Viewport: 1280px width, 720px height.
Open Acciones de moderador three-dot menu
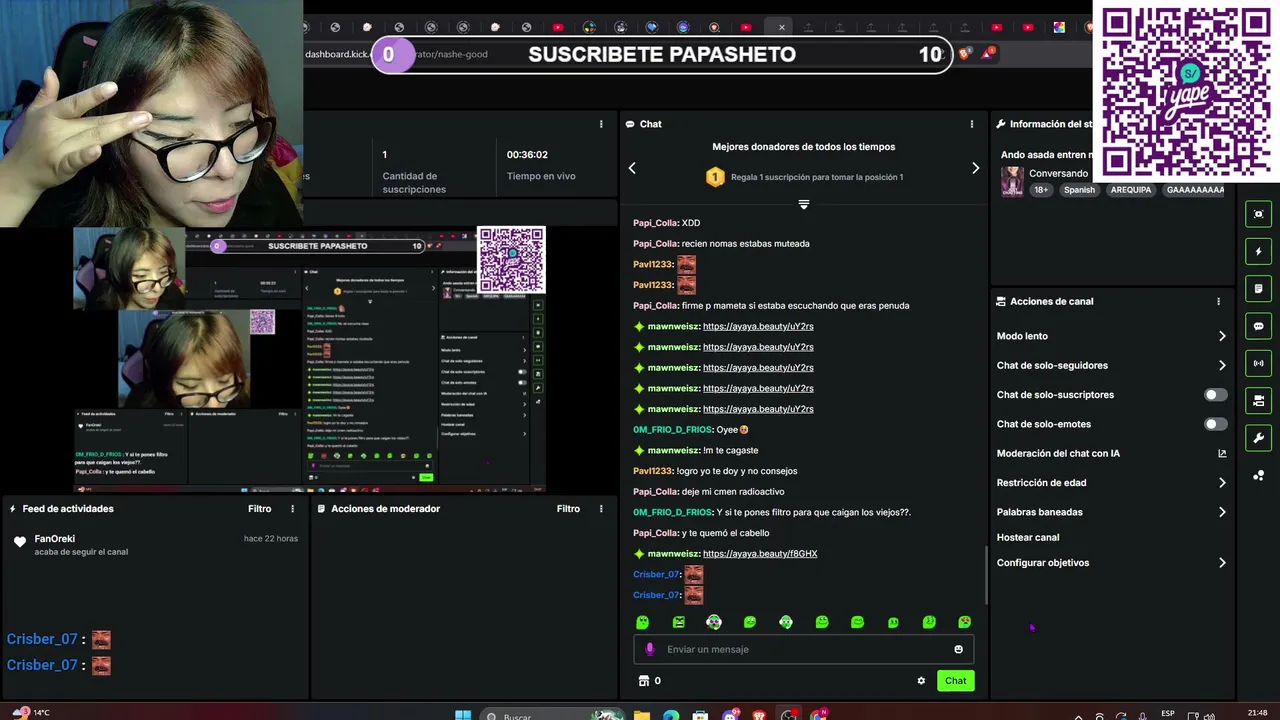(601, 509)
